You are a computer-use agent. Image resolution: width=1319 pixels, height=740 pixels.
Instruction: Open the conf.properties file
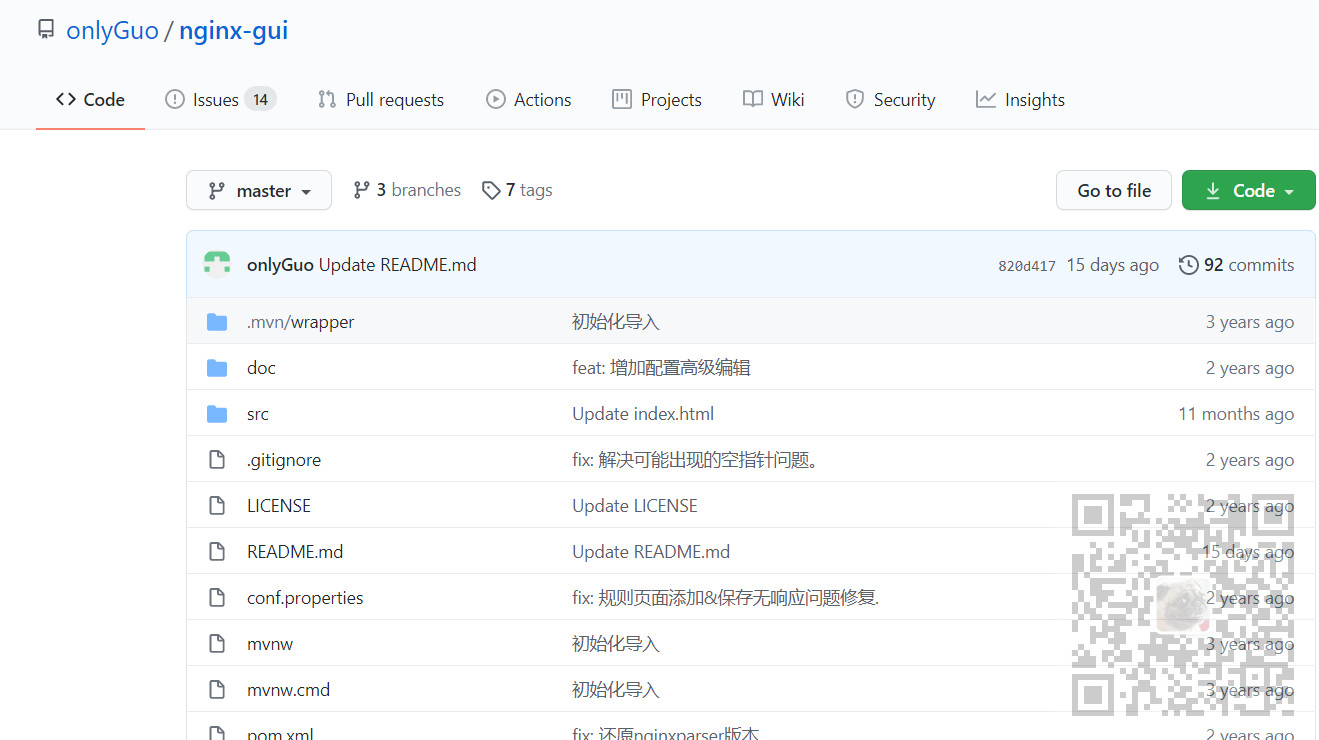point(305,598)
